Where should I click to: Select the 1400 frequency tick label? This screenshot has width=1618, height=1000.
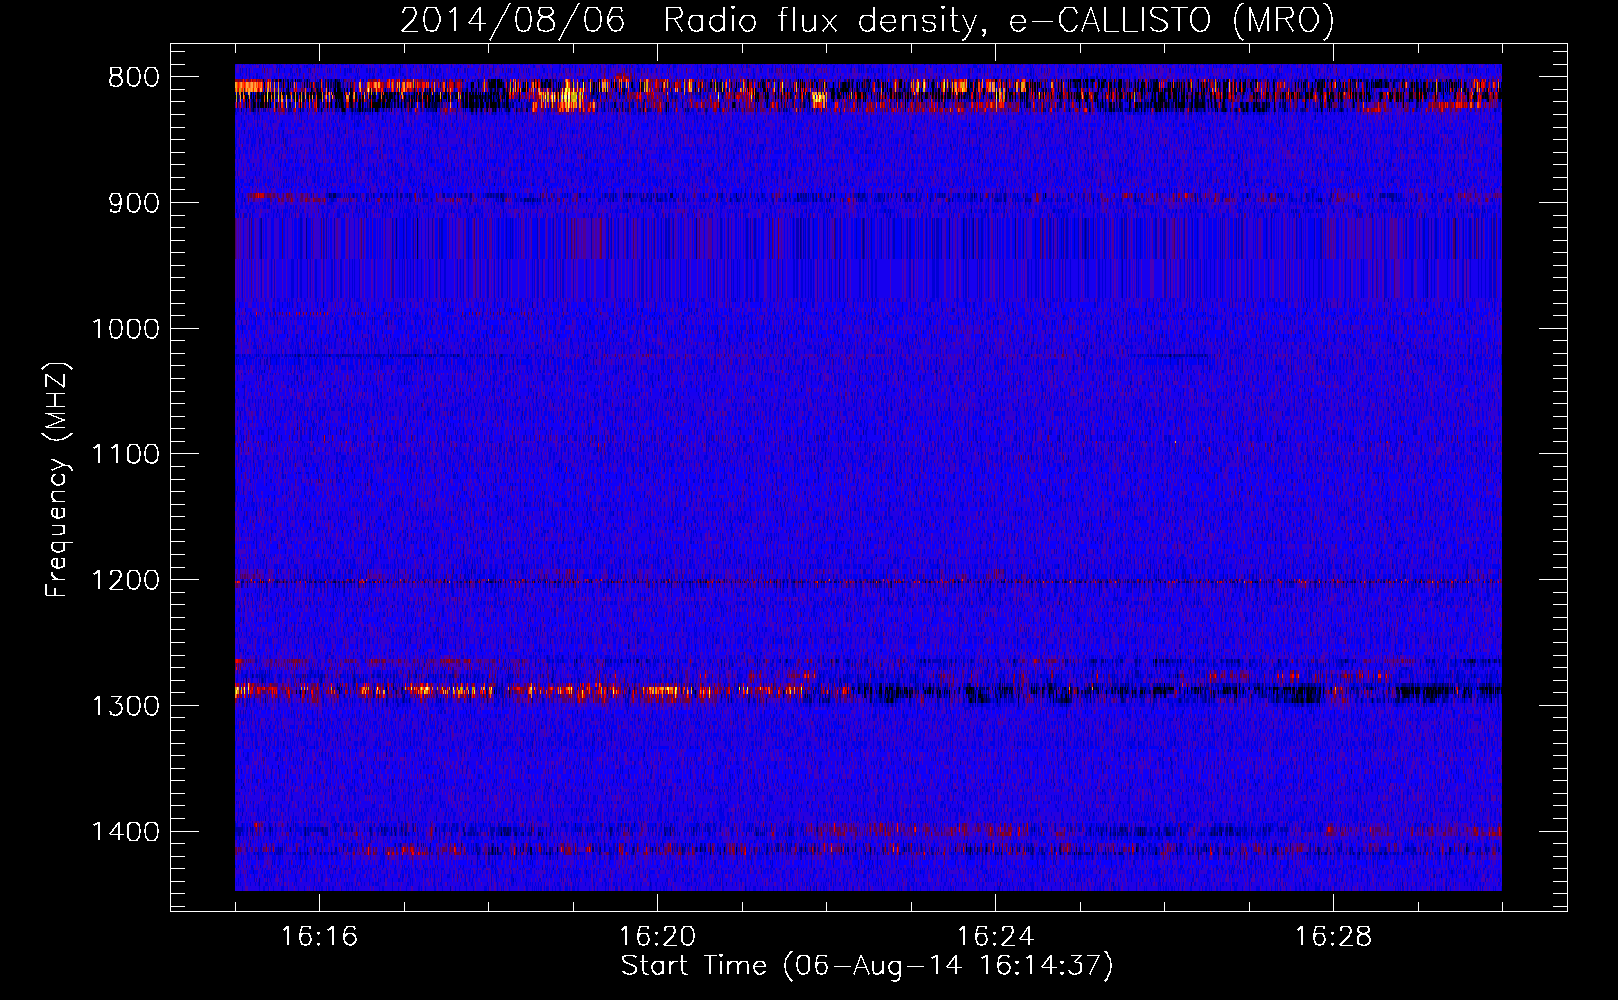[x=126, y=832]
